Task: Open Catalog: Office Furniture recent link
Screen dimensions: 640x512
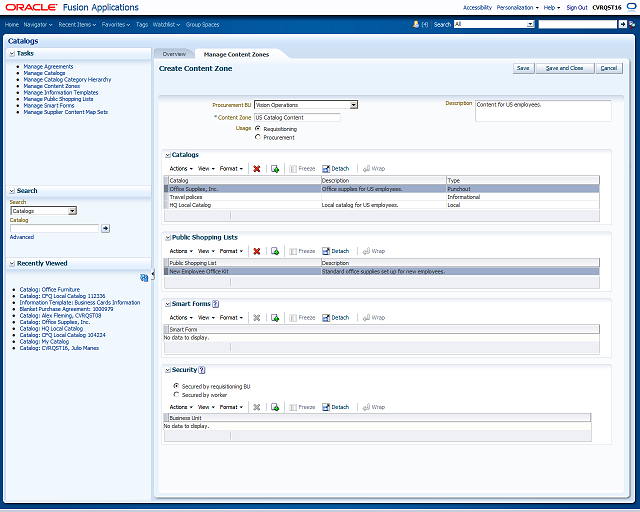Action: 49,289
